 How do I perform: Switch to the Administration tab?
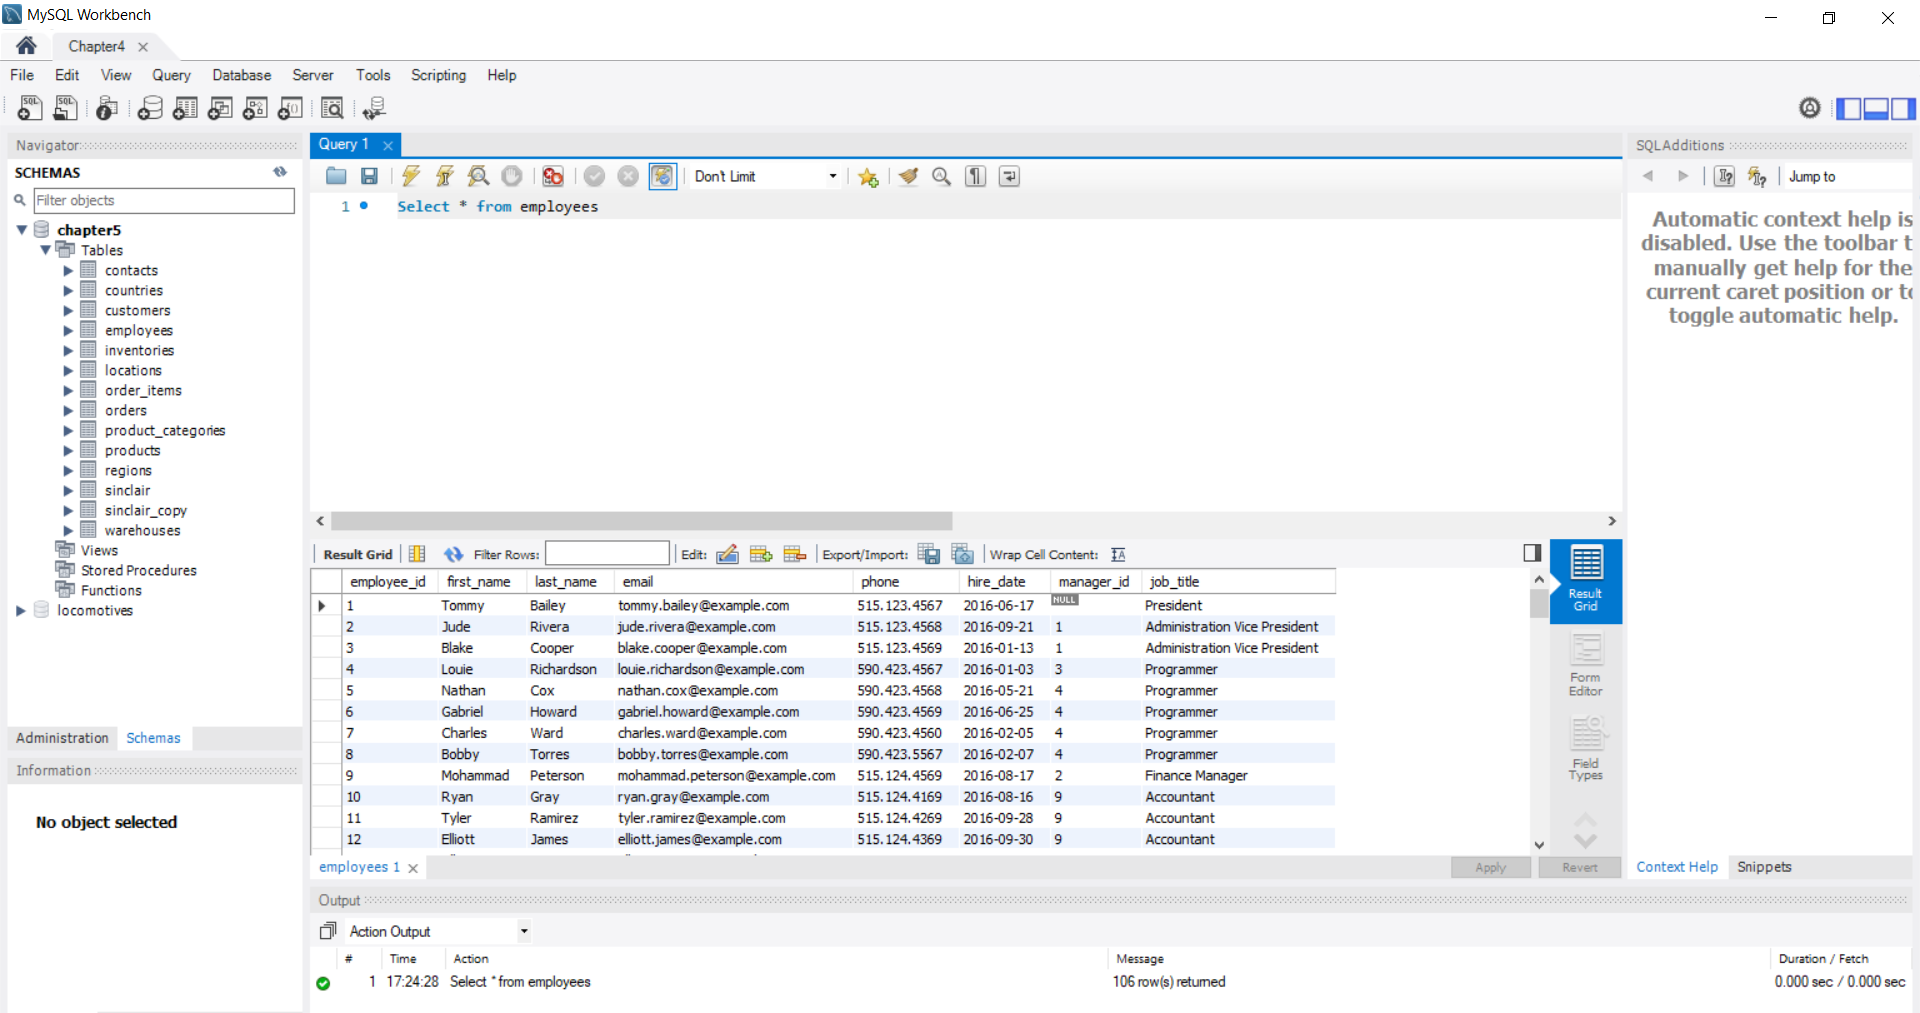pyautogui.click(x=62, y=738)
